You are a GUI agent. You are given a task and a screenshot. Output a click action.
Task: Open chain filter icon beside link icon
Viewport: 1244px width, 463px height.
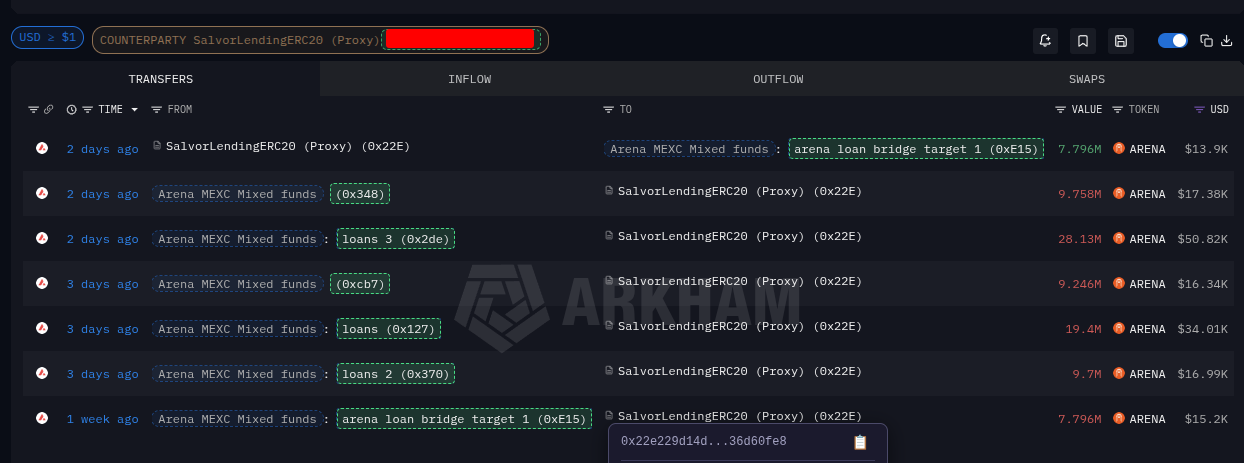[x=33, y=109]
